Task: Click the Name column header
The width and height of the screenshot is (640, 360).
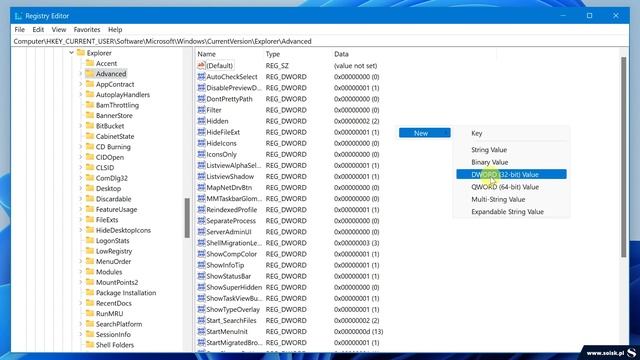Action: (x=207, y=54)
